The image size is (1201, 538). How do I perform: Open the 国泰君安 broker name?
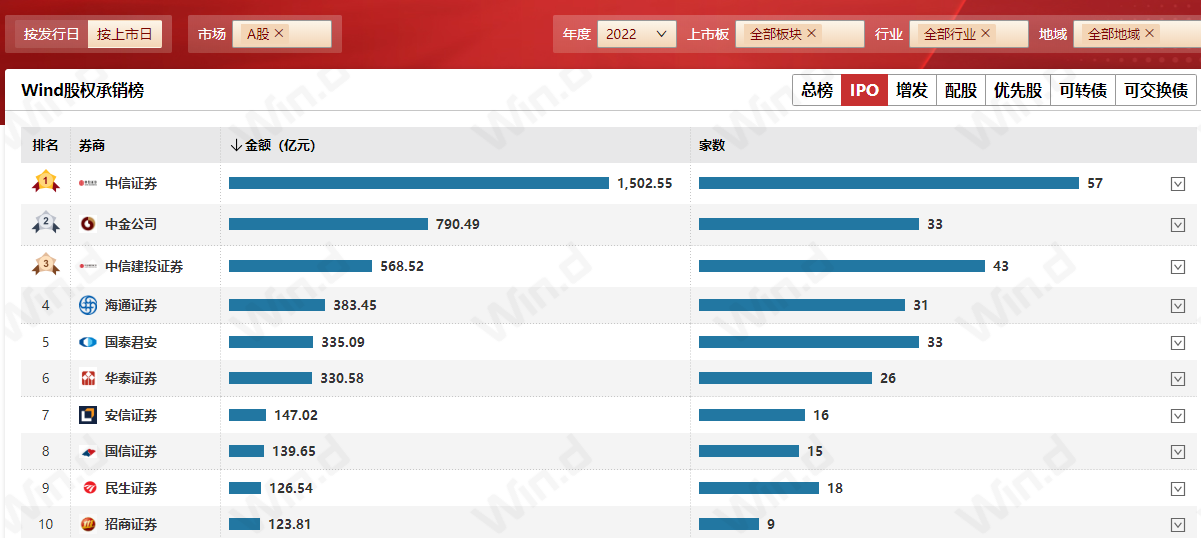point(131,342)
